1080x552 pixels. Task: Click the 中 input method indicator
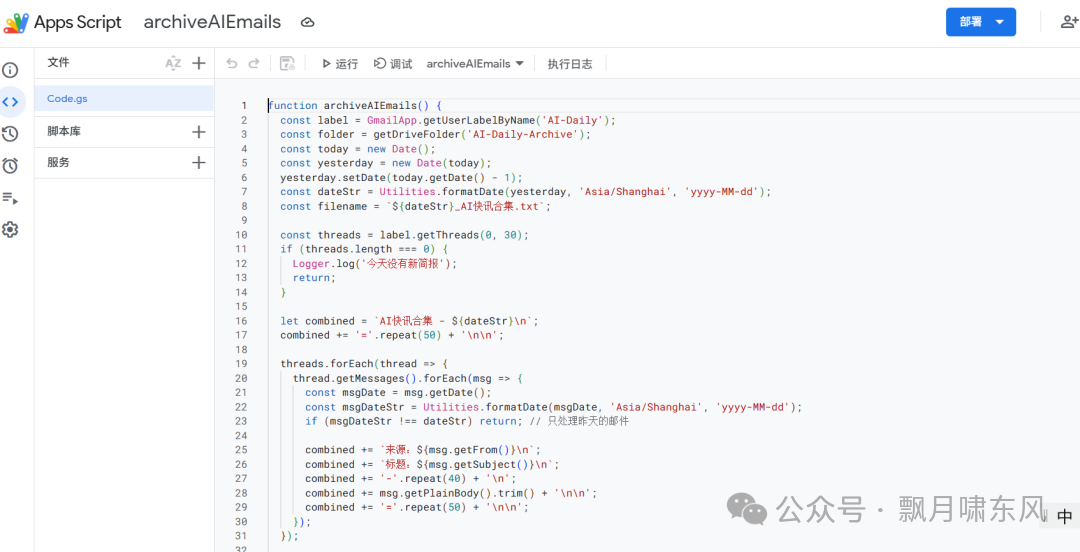point(1065,515)
